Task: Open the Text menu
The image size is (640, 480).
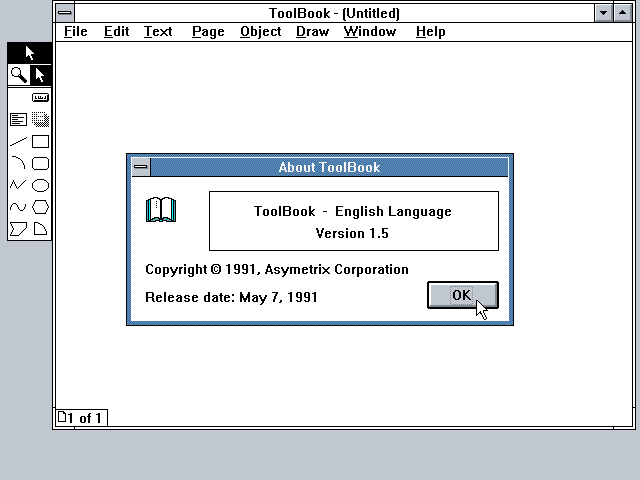Action: pos(158,32)
